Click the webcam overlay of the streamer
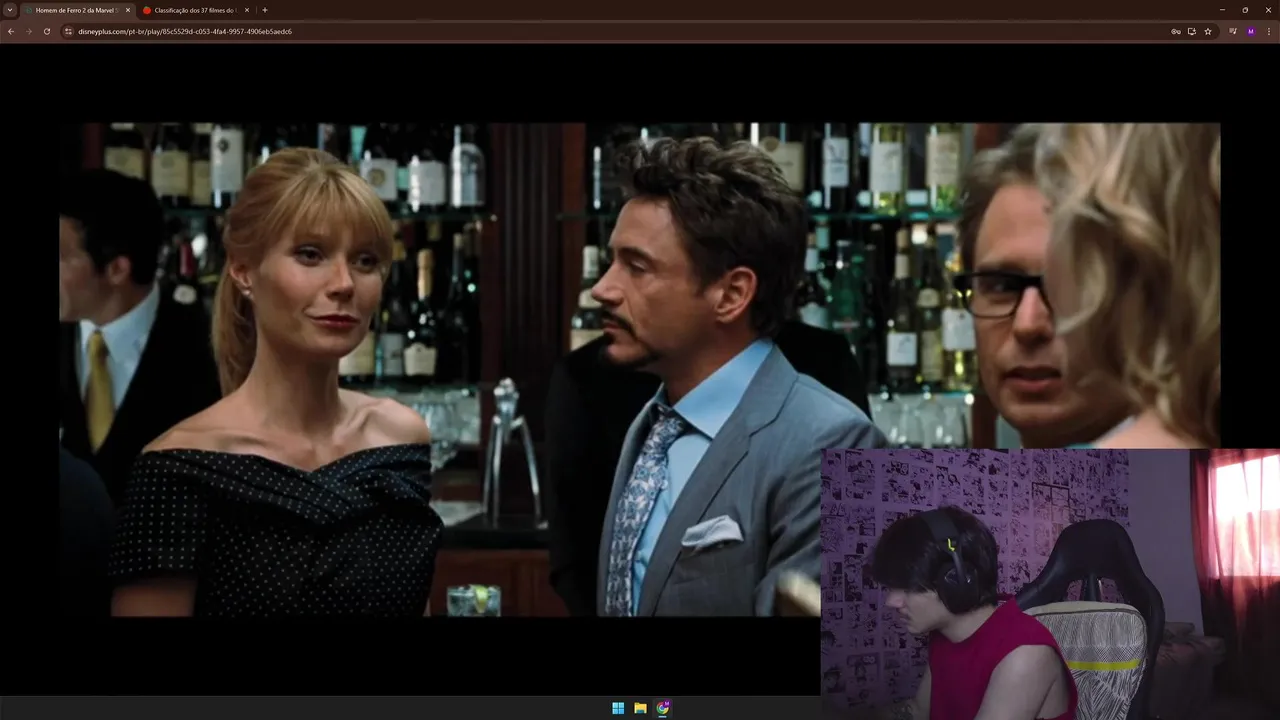The image size is (1280, 720). point(1050,584)
